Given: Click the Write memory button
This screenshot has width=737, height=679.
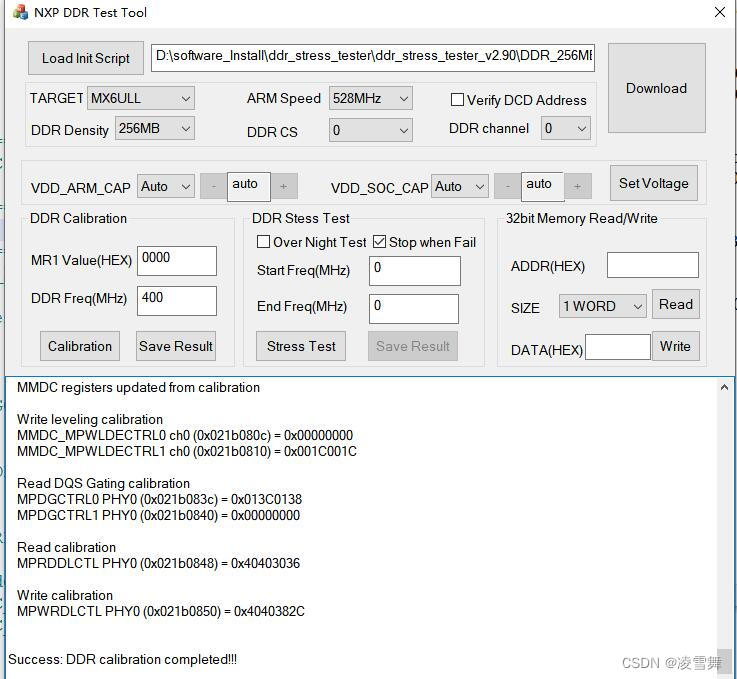Looking at the screenshot, I should [x=675, y=346].
